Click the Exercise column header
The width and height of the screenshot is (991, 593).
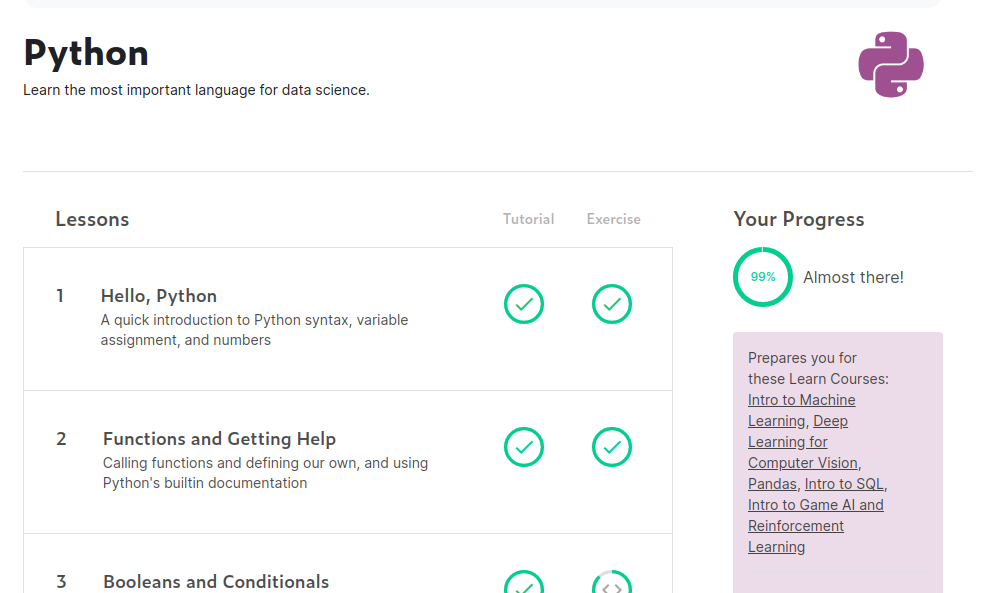point(613,219)
